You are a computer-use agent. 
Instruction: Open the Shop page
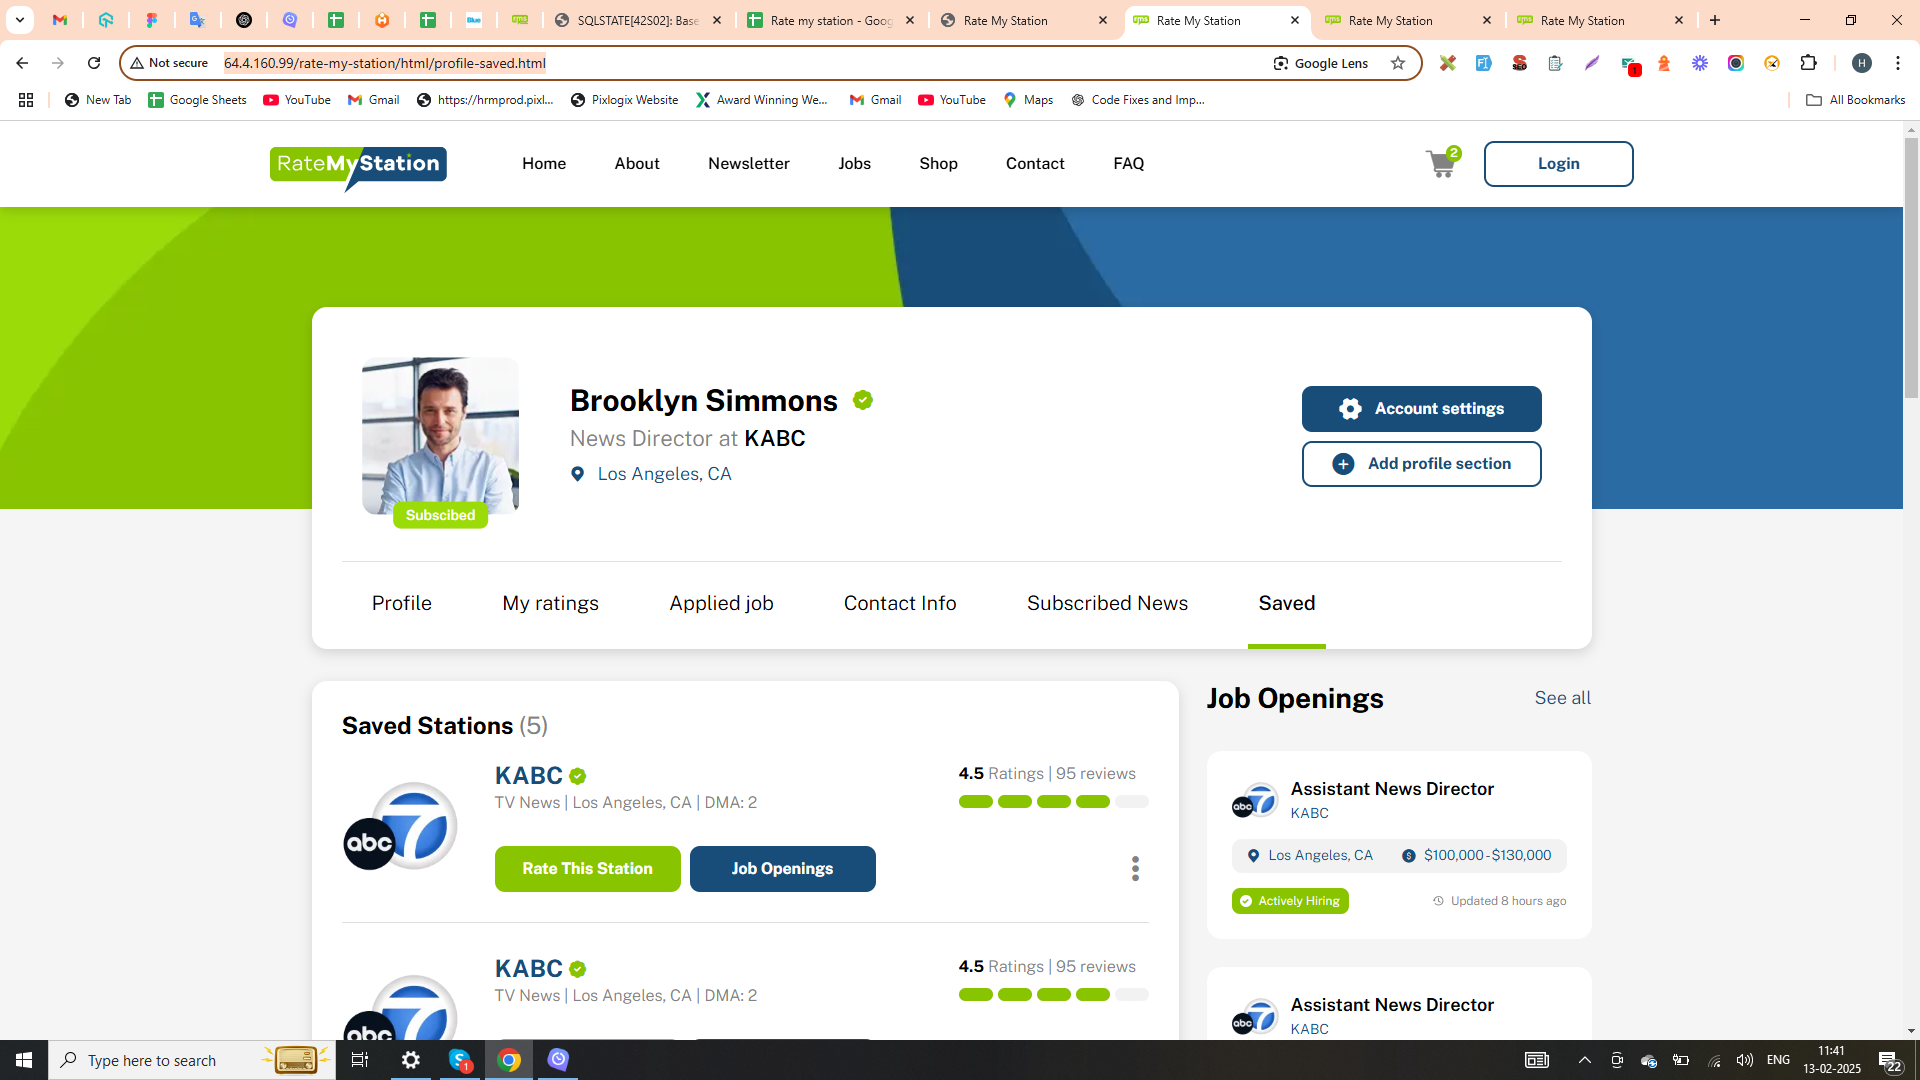(x=939, y=164)
